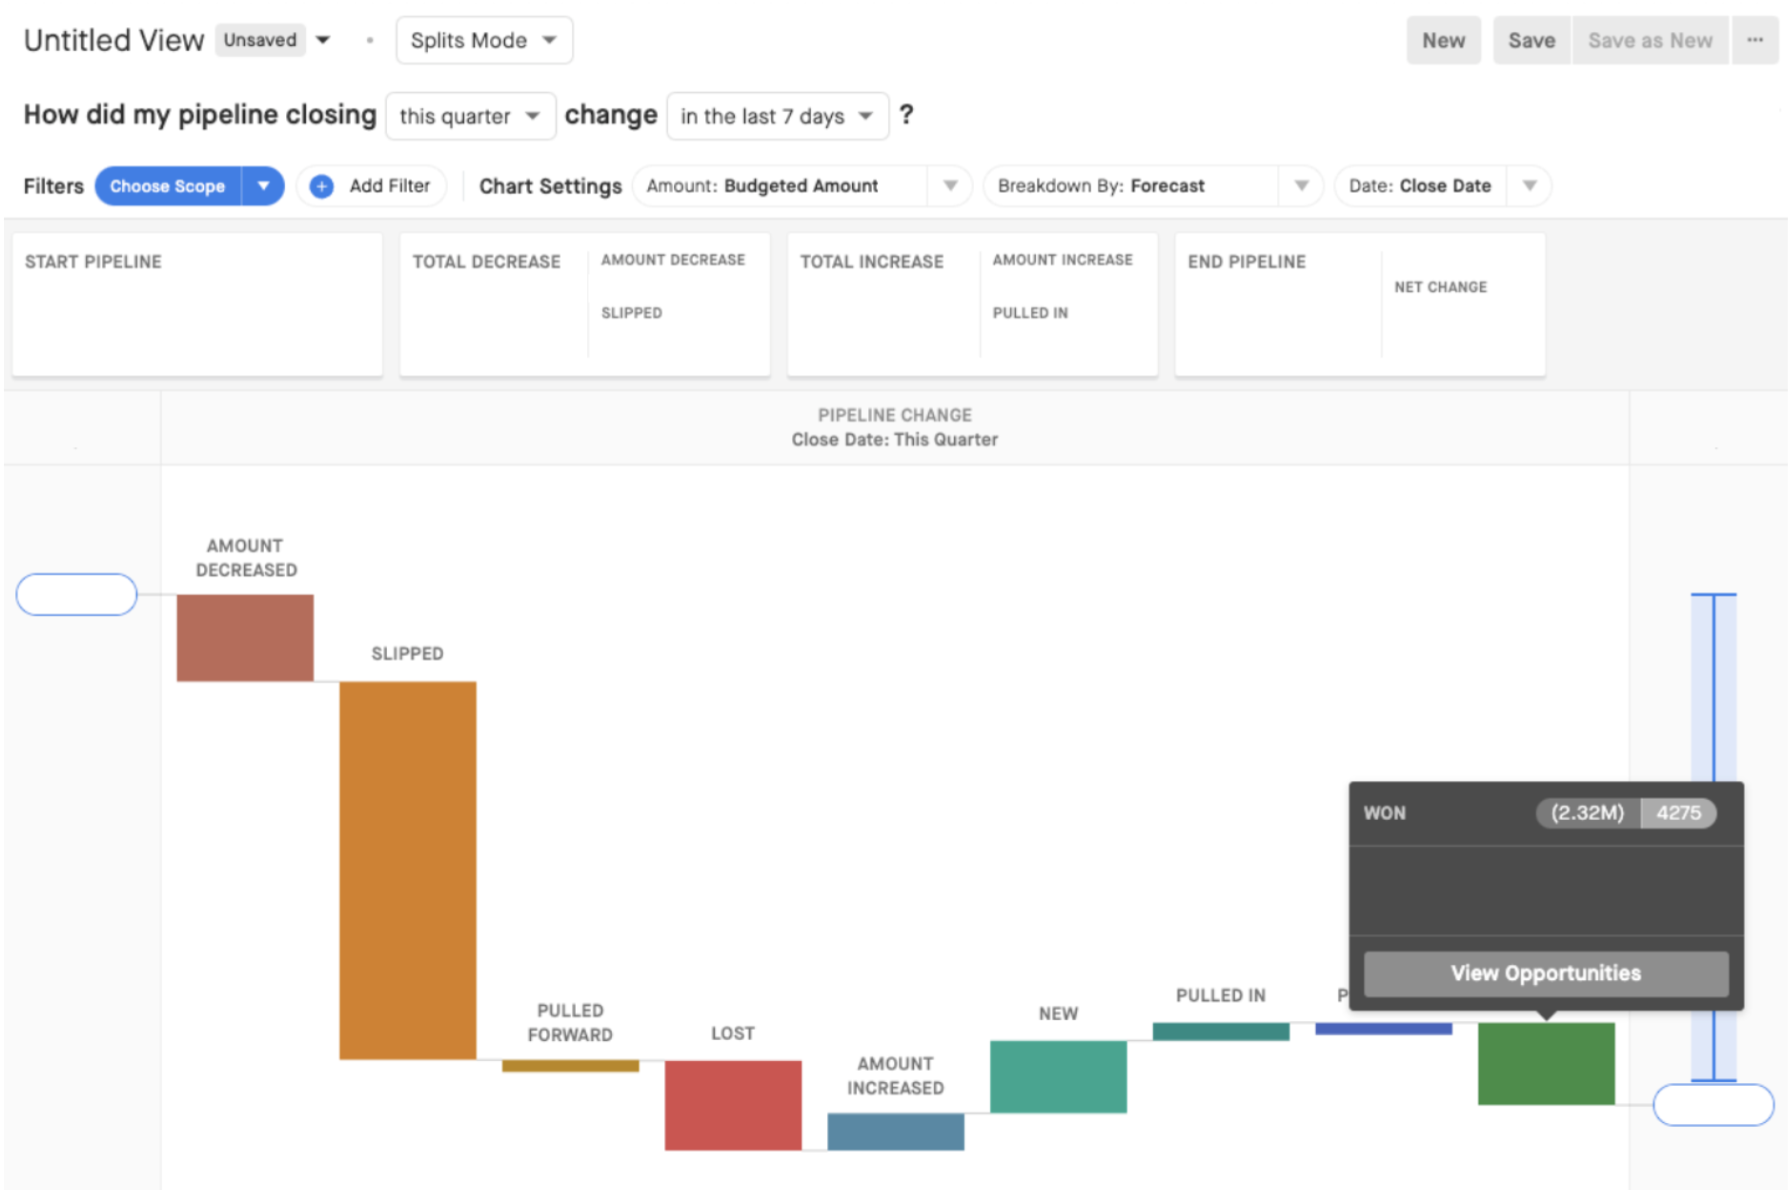The image size is (1792, 1190).
Task: Click the plus icon beside Add Filter
Action: [x=321, y=186]
